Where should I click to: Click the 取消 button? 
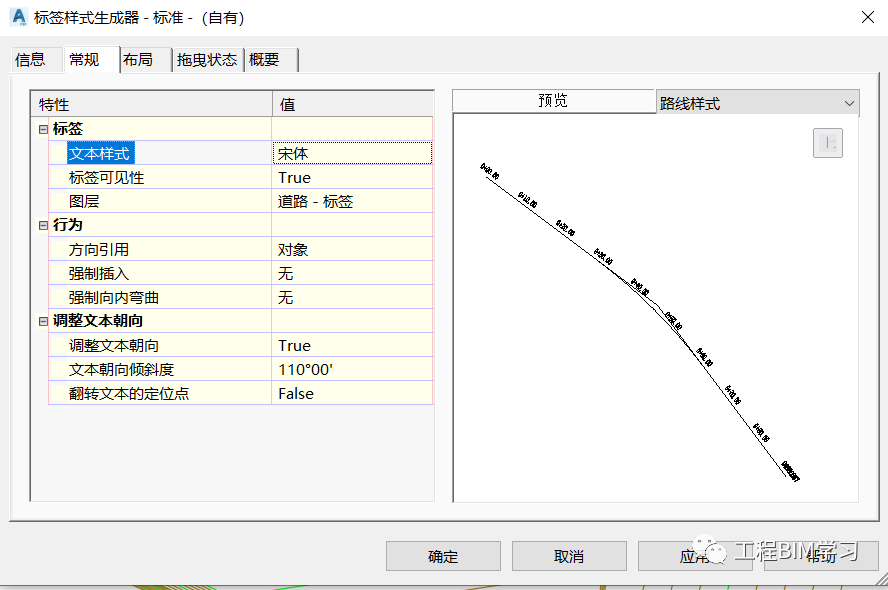pyautogui.click(x=569, y=556)
